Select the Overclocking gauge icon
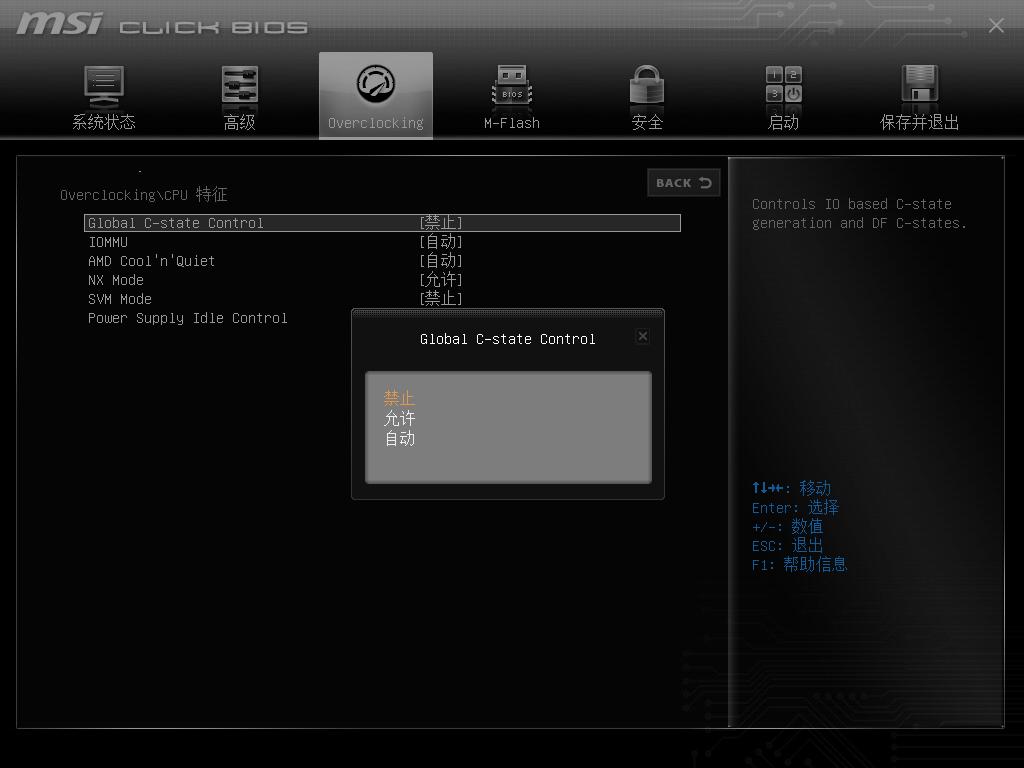 coord(376,85)
